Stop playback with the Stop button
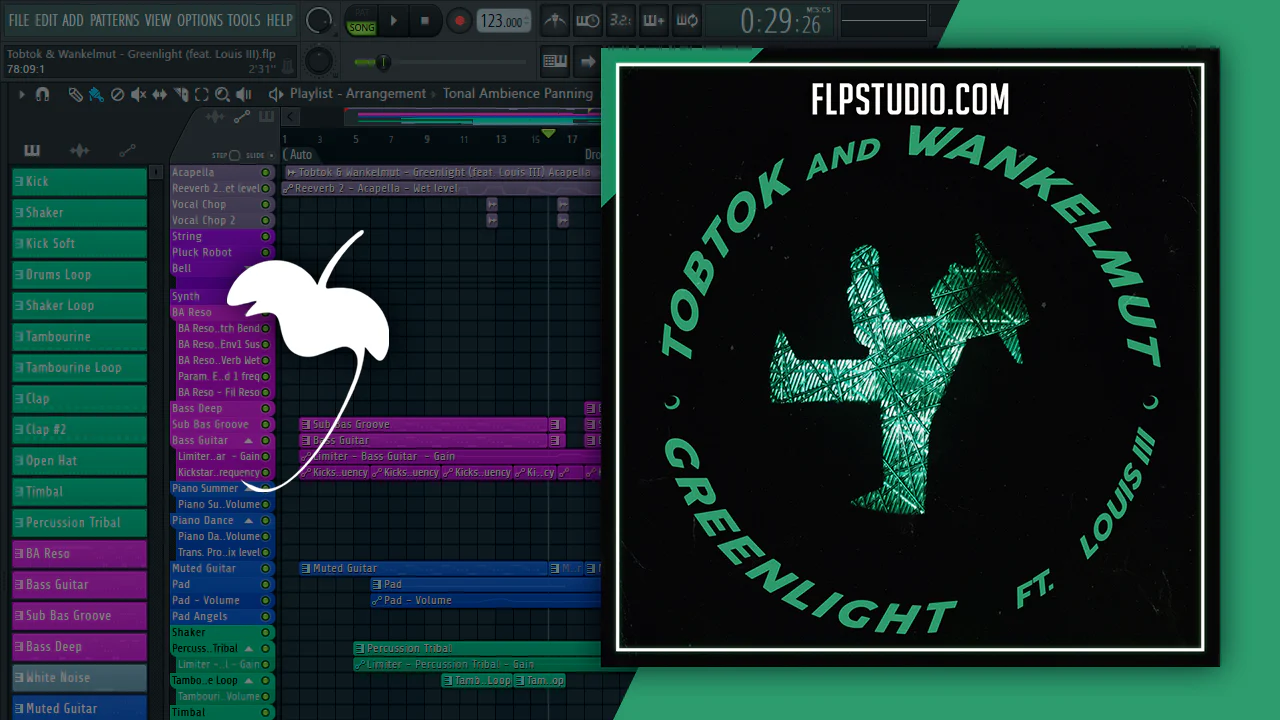 (425, 20)
